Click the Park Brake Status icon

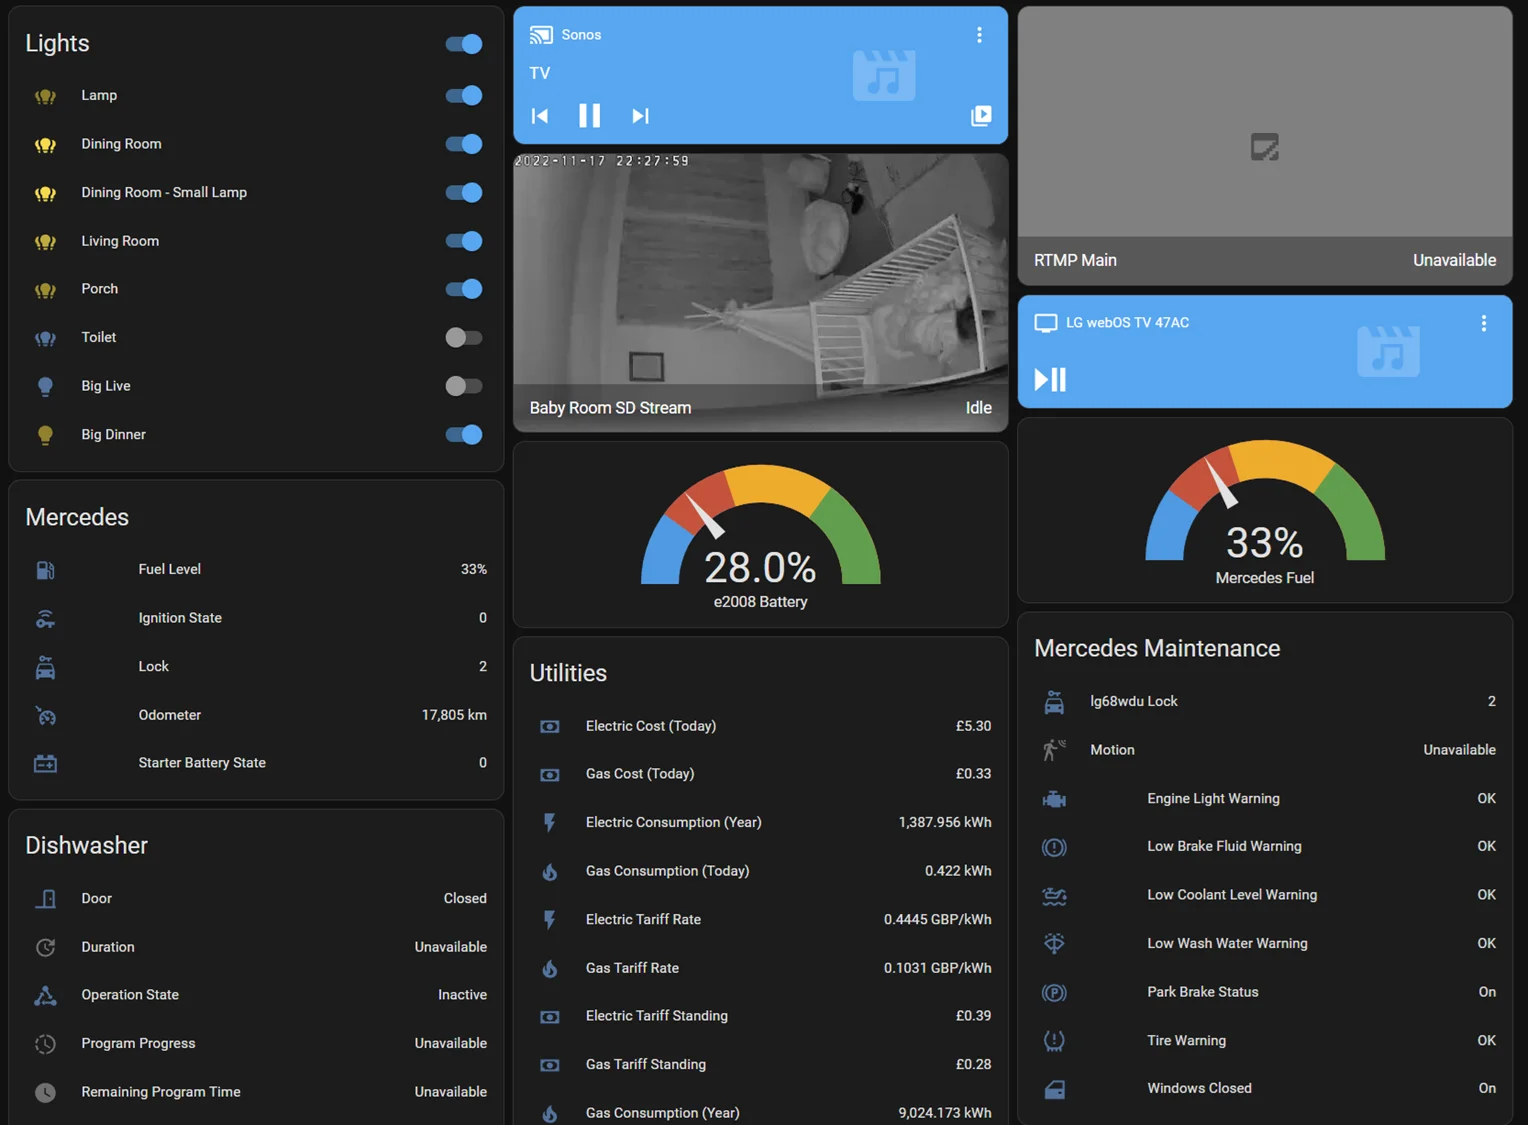coord(1054,993)
